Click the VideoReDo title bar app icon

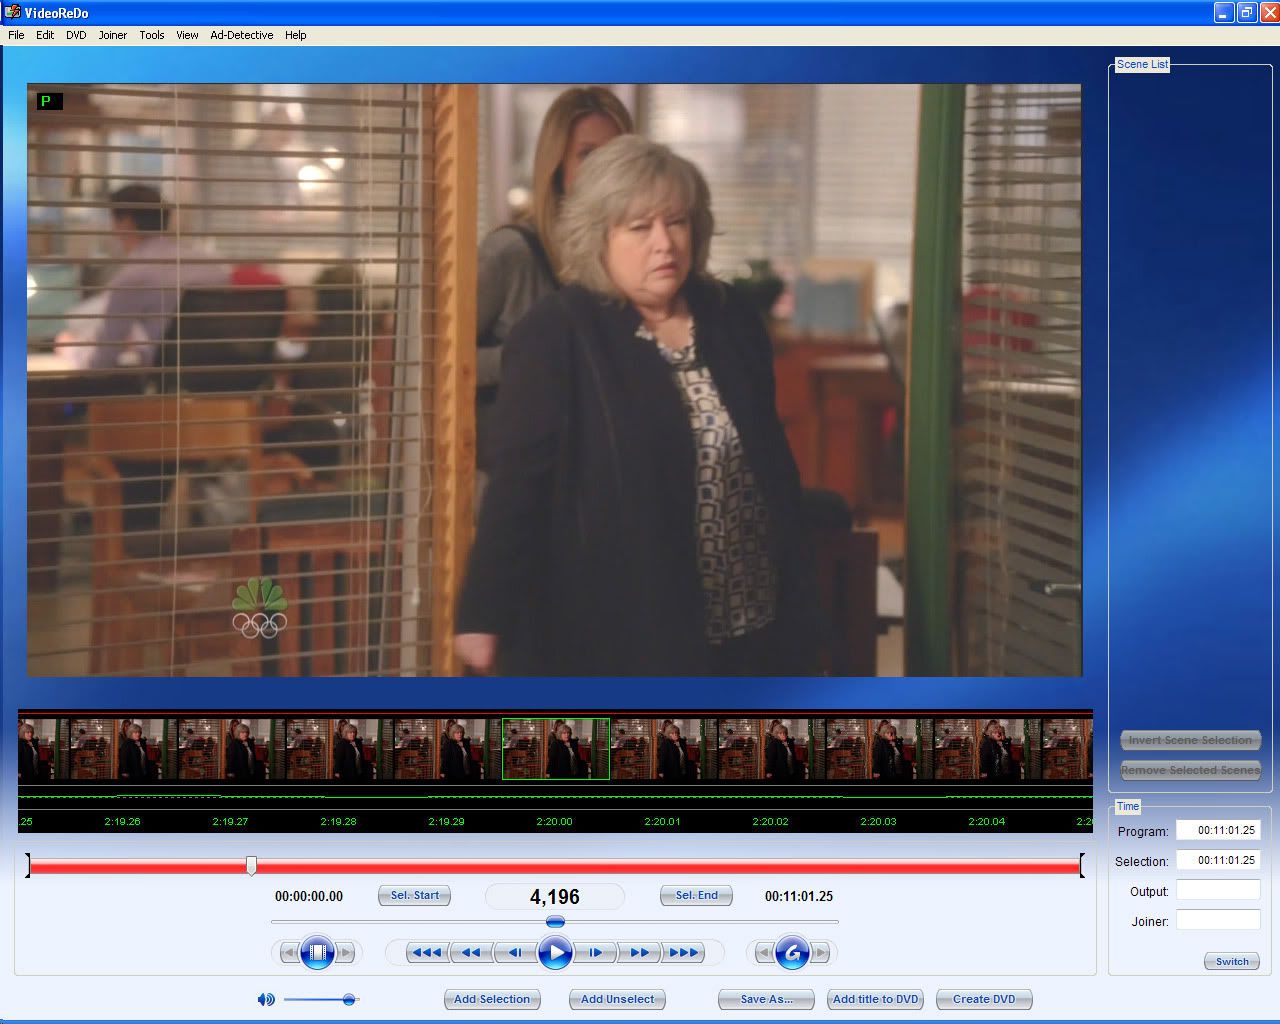pyautogui.click(x=13, y=12)
